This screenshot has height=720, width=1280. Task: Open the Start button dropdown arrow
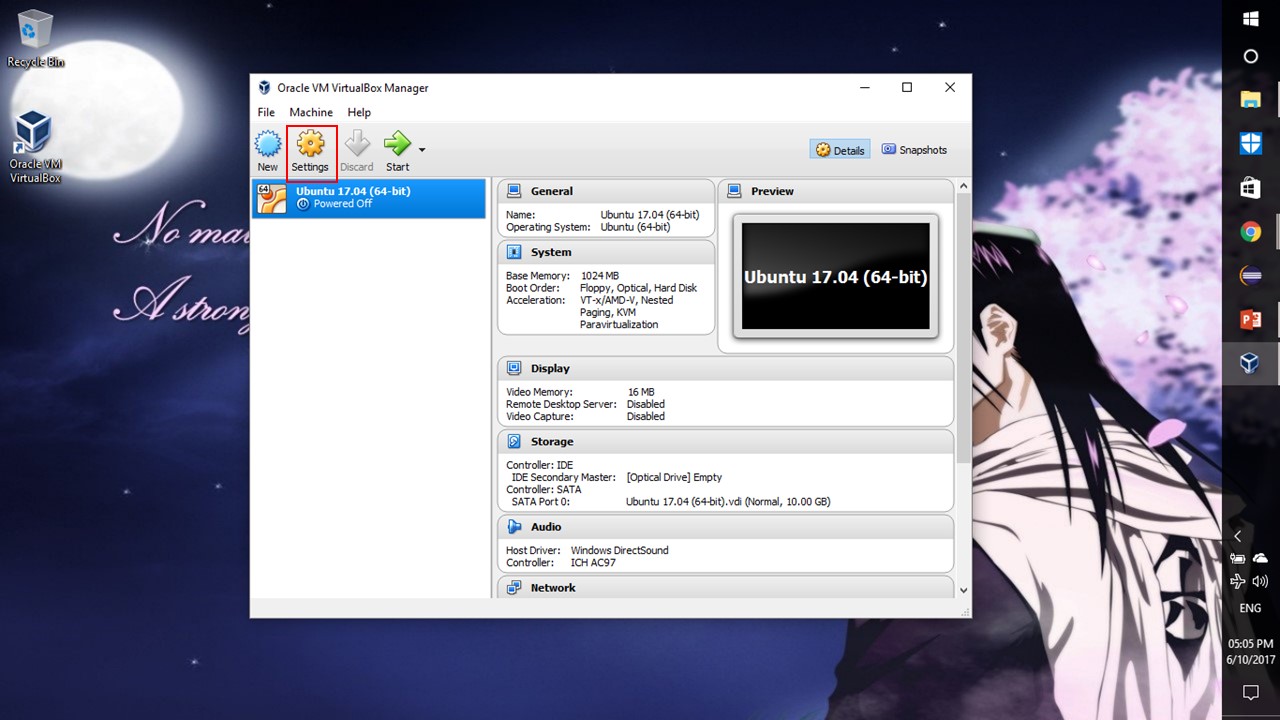coord(422,150)
